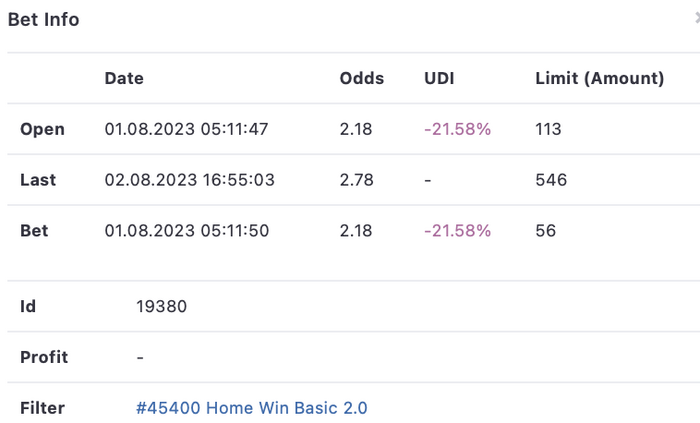Viewport: 700px width, 423px height.
Task: Click the Odds column header
Action: click(361, 78)
